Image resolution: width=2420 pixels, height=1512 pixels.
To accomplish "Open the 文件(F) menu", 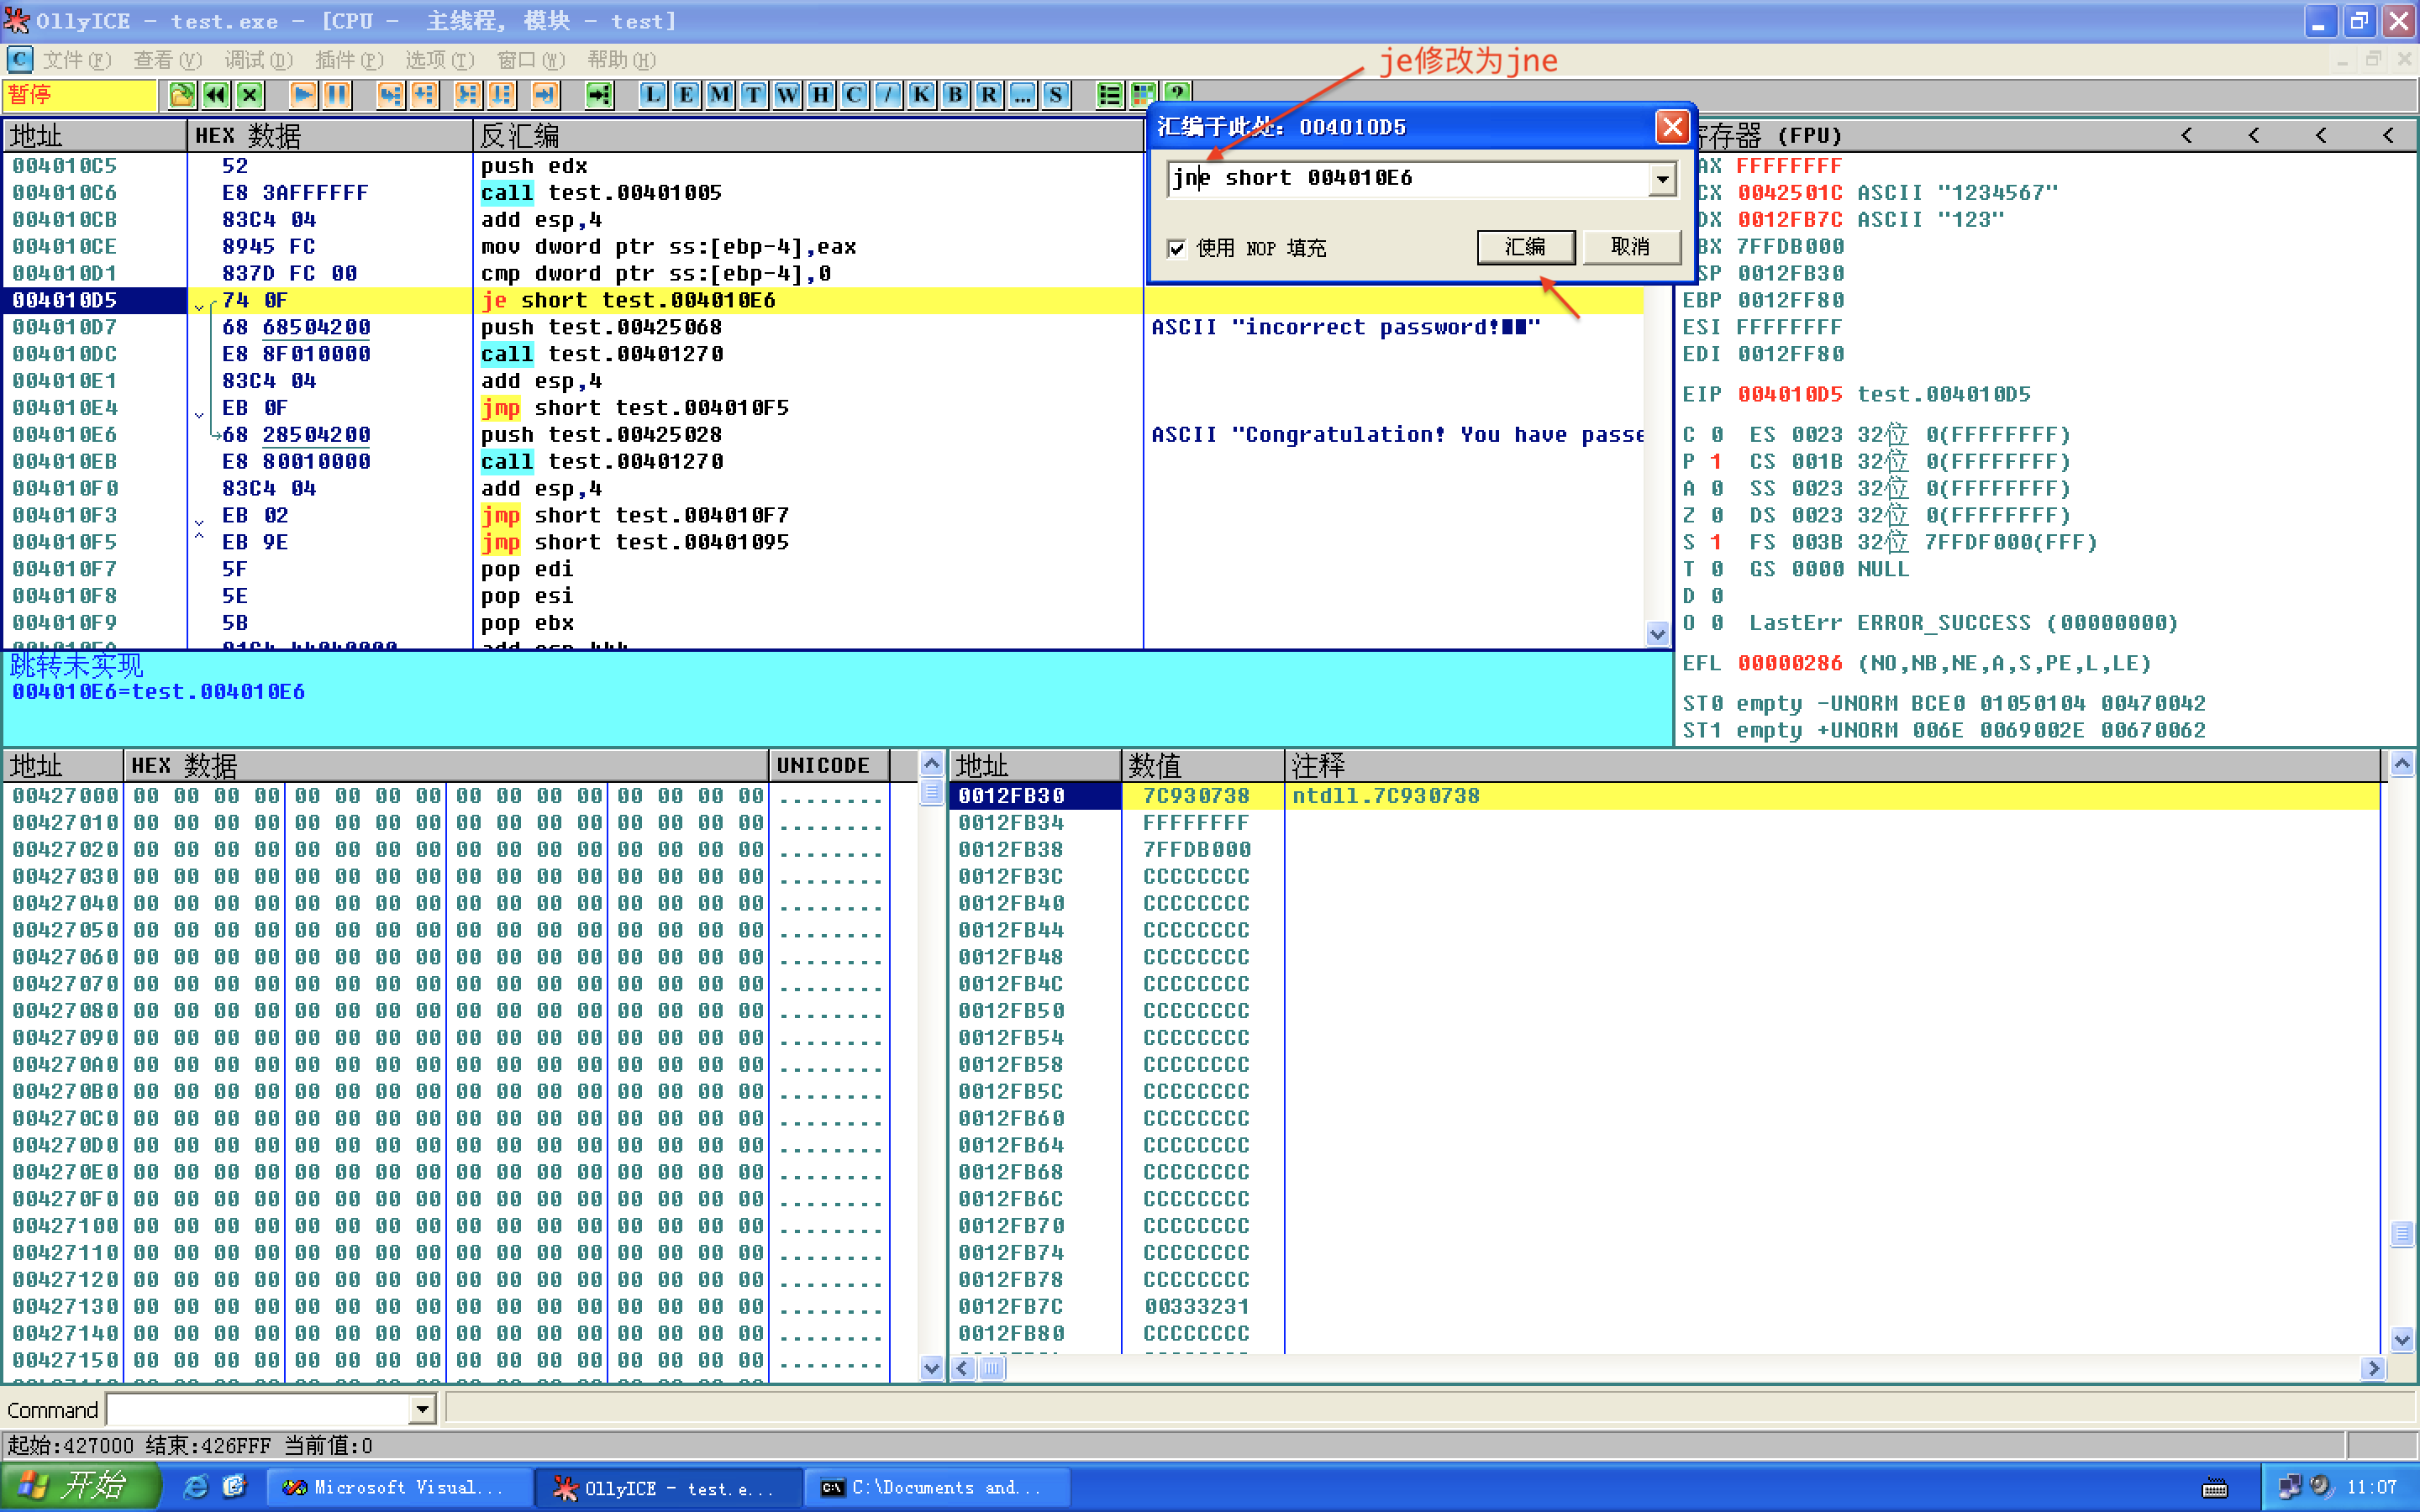I will point(77,60).
